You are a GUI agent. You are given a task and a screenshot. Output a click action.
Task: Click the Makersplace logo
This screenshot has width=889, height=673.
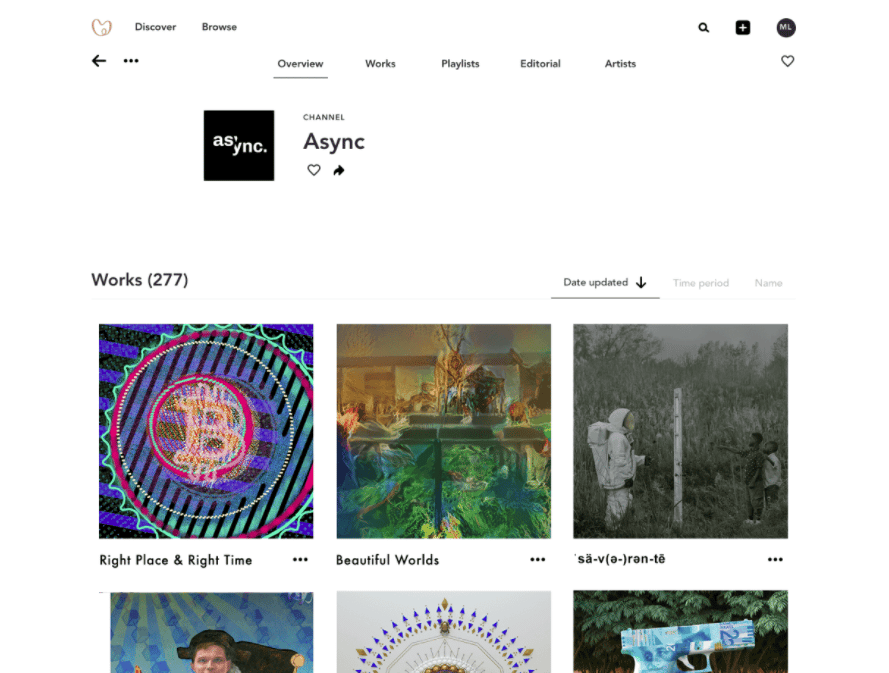coord(101,27)
